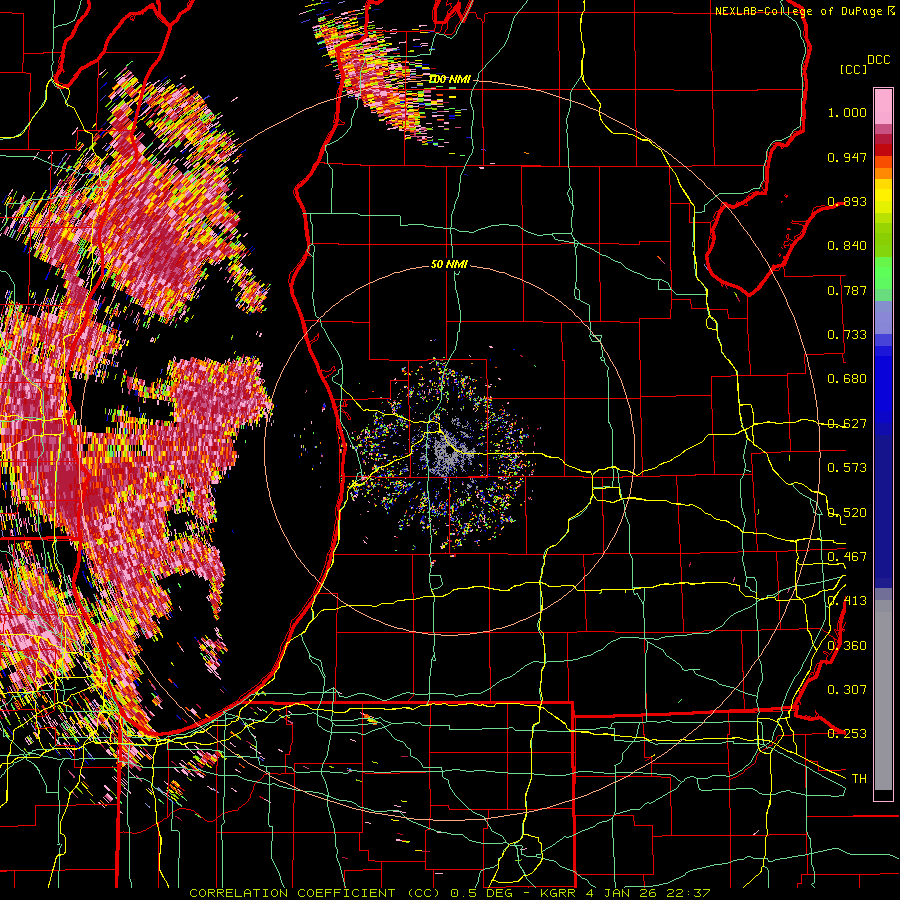Click the TH threshold label in legend
Viewport: 900px width, 900px height.
pyautogui.click(x=859, y=779)
